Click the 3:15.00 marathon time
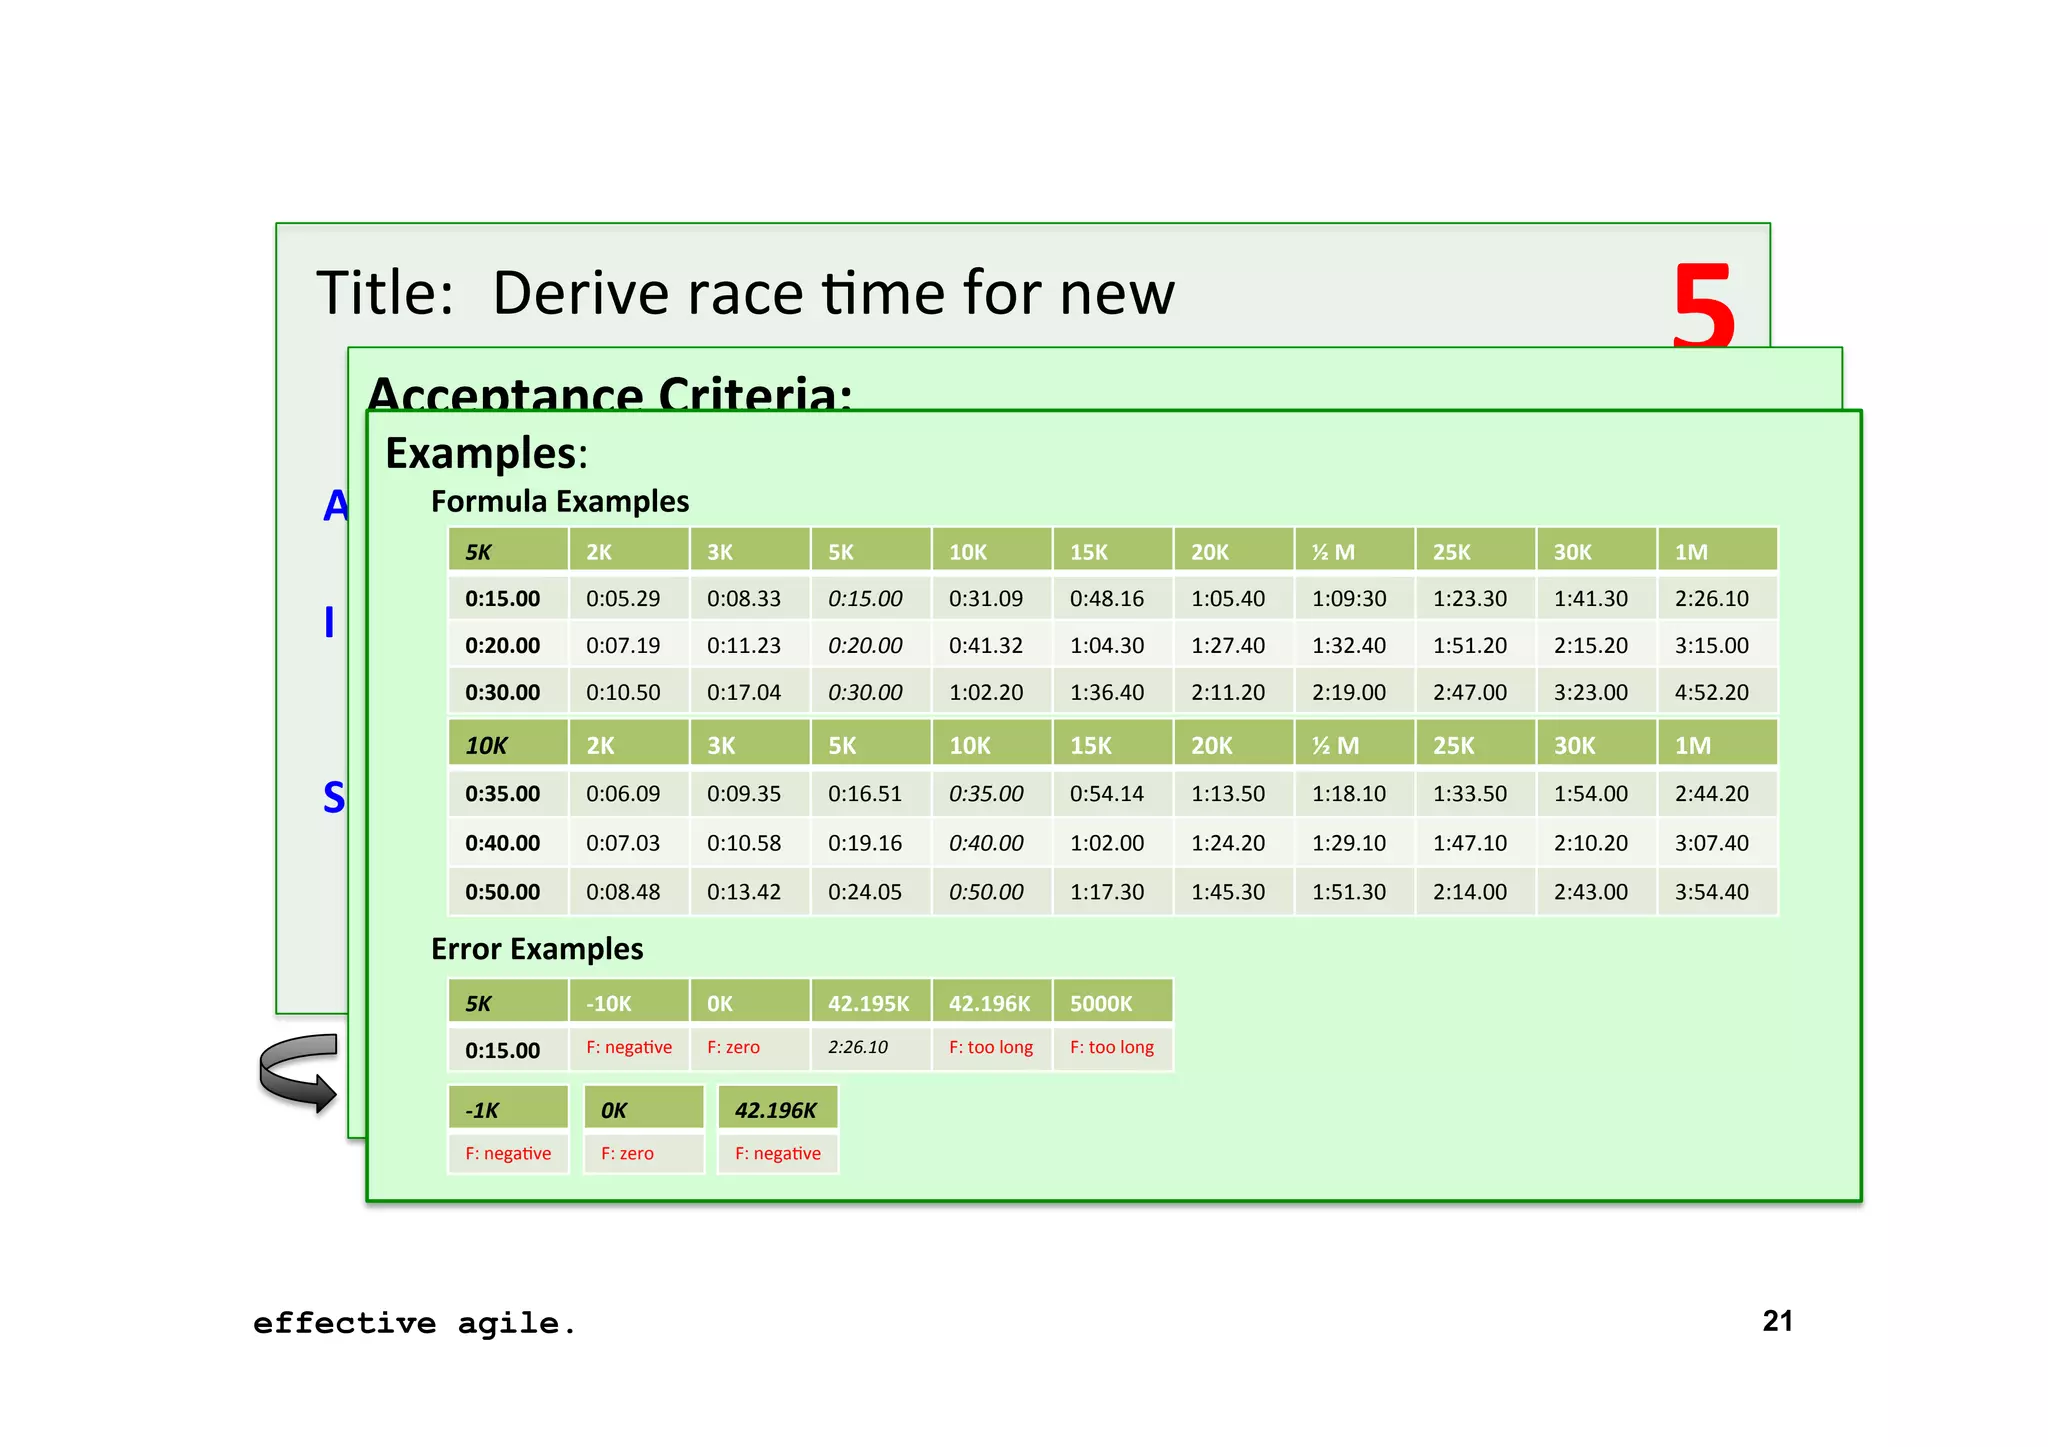This screenshot has height=1447, width=2048. point(1712,646)
